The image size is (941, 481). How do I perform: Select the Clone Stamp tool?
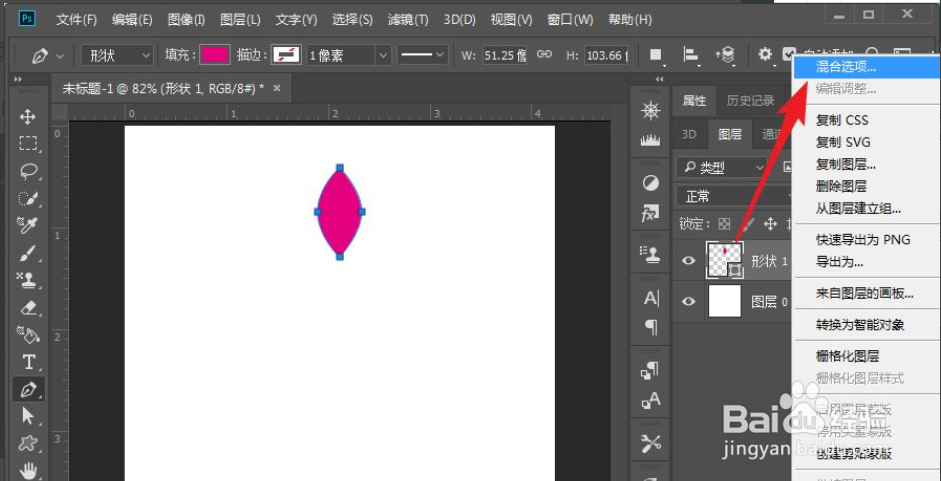[x=28, y=280]
